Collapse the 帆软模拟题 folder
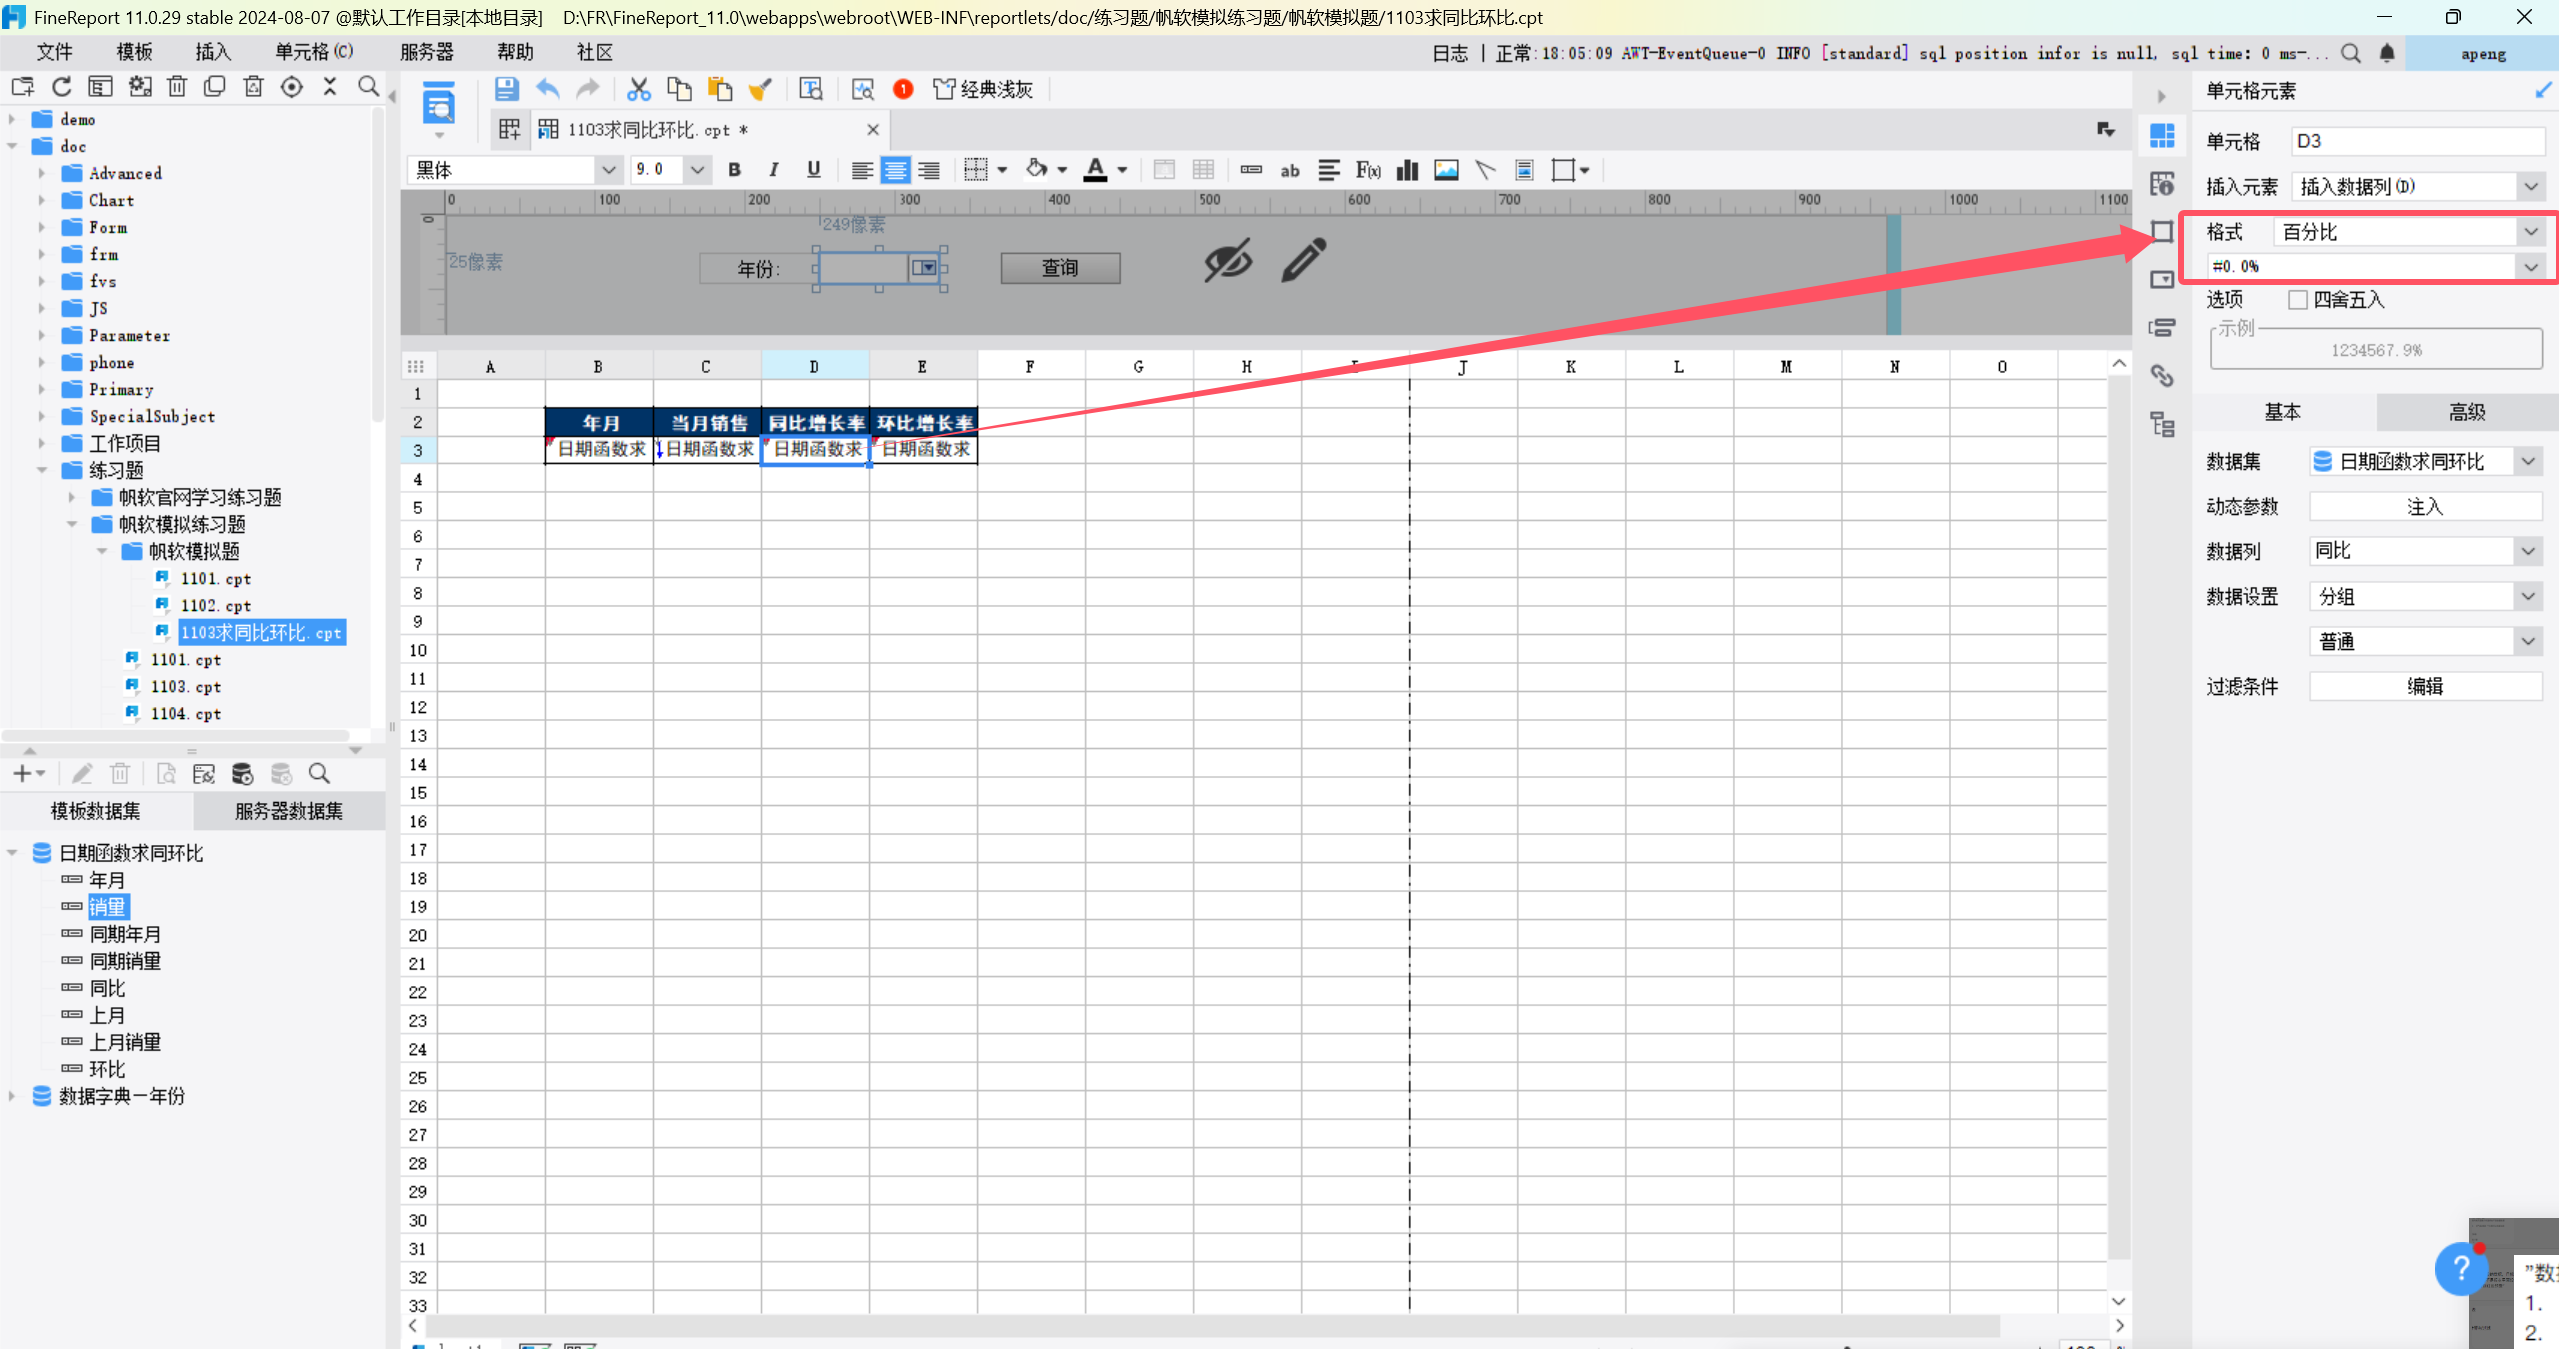Viewport: 2559px width, 1349px height. point(102,552)
